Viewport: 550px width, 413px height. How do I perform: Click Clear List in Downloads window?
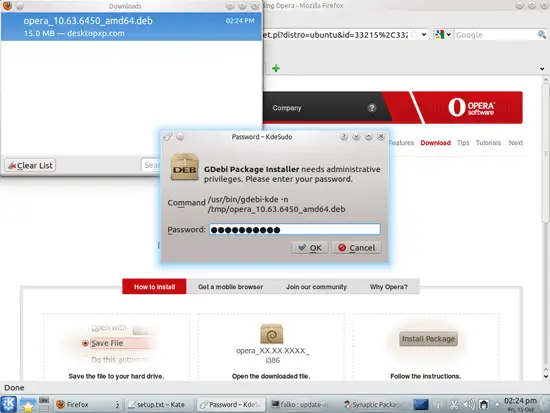pyautogui.click(x=30, y=165)
